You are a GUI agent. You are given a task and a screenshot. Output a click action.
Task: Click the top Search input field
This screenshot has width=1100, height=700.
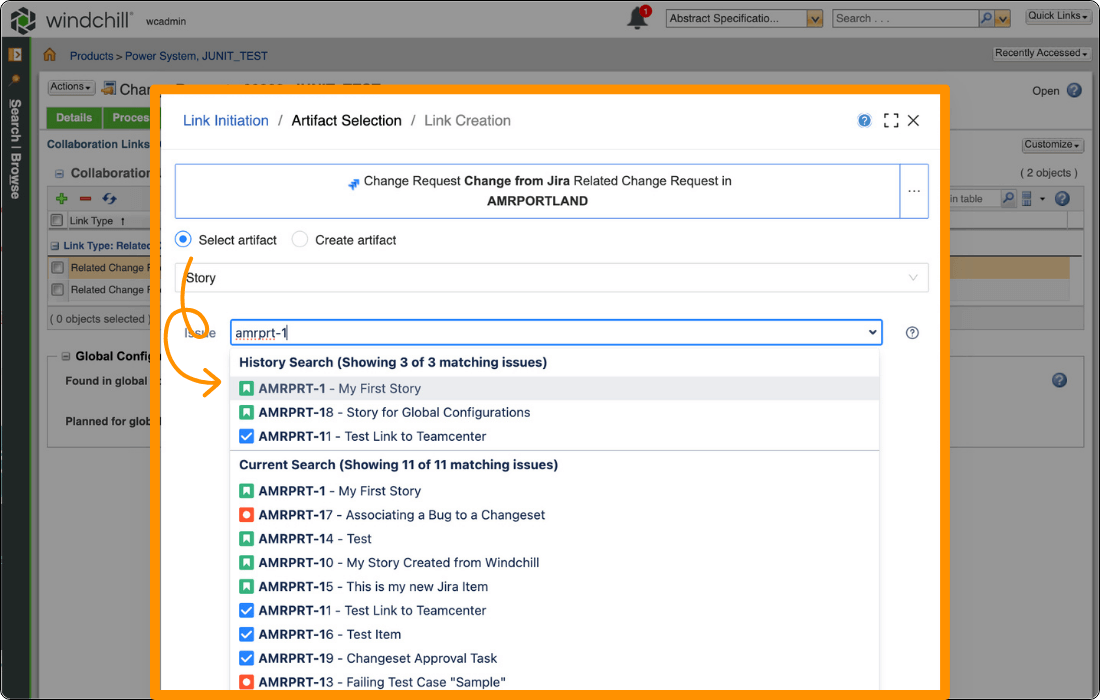[900, 17]
